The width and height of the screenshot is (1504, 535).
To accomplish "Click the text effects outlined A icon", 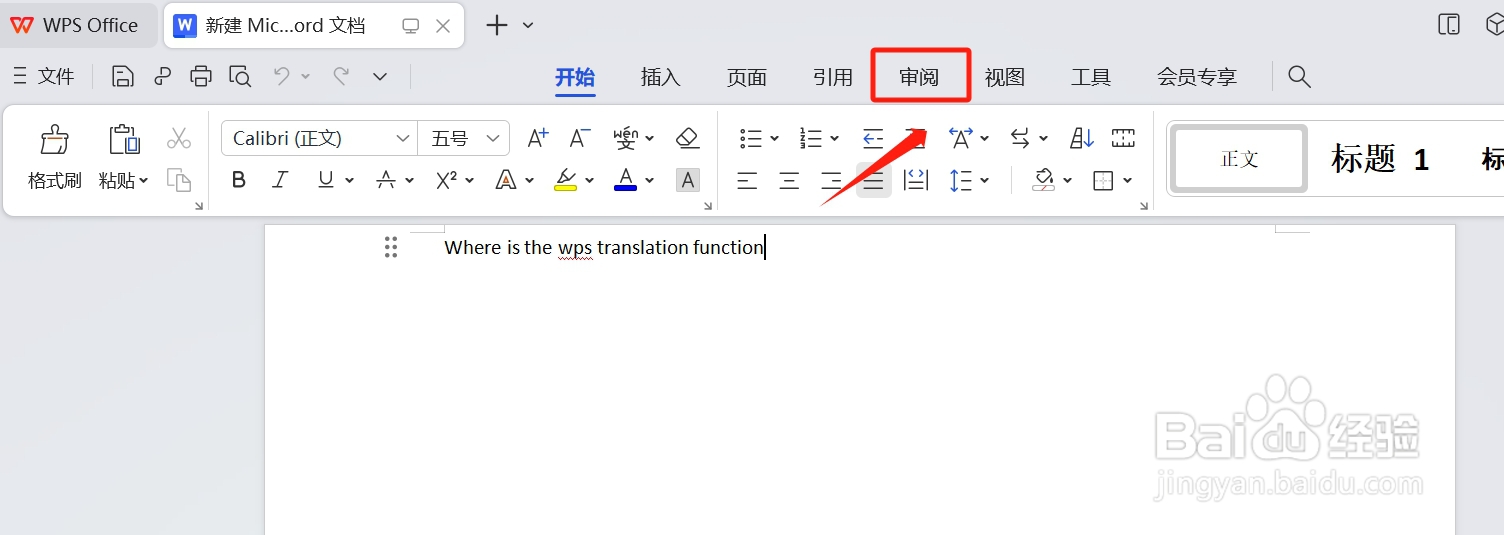I will point(506,180).
